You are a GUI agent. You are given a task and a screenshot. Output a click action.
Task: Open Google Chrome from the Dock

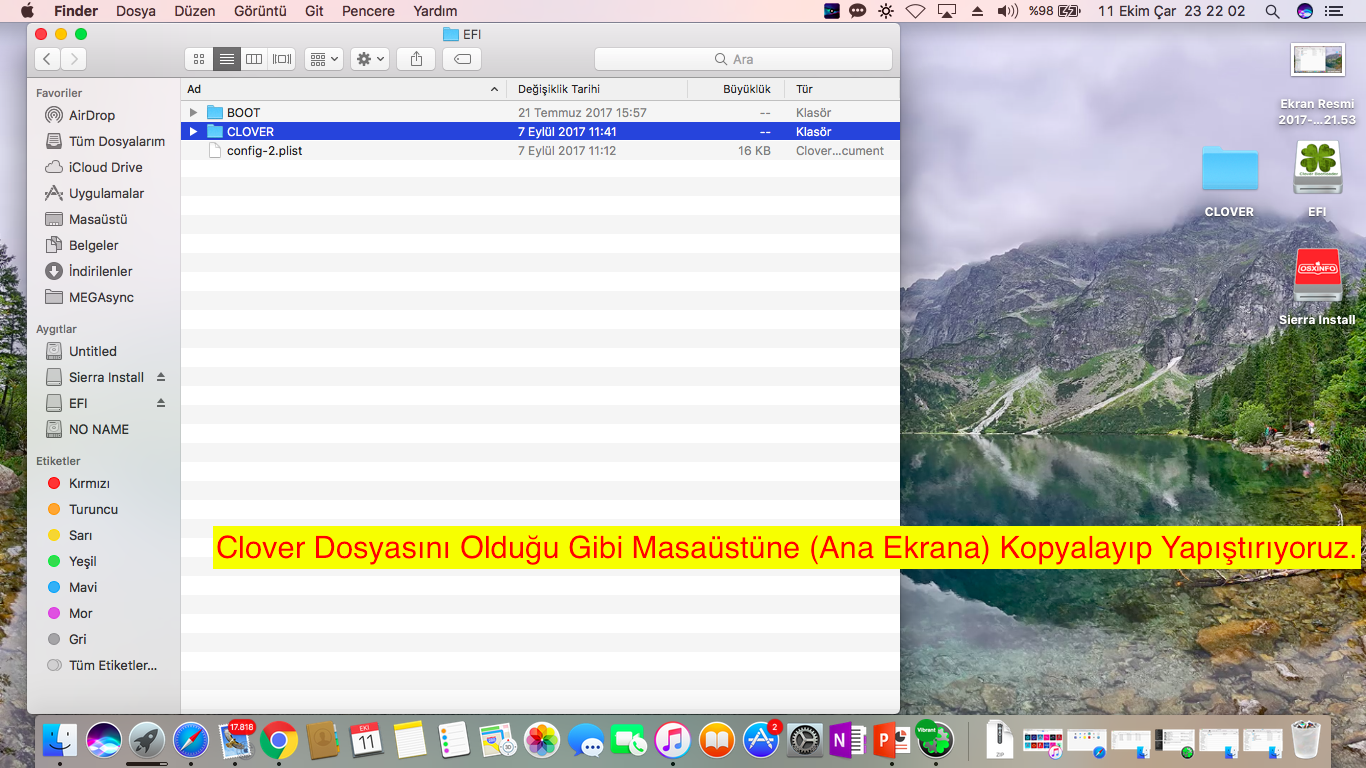tap(279, 740)
